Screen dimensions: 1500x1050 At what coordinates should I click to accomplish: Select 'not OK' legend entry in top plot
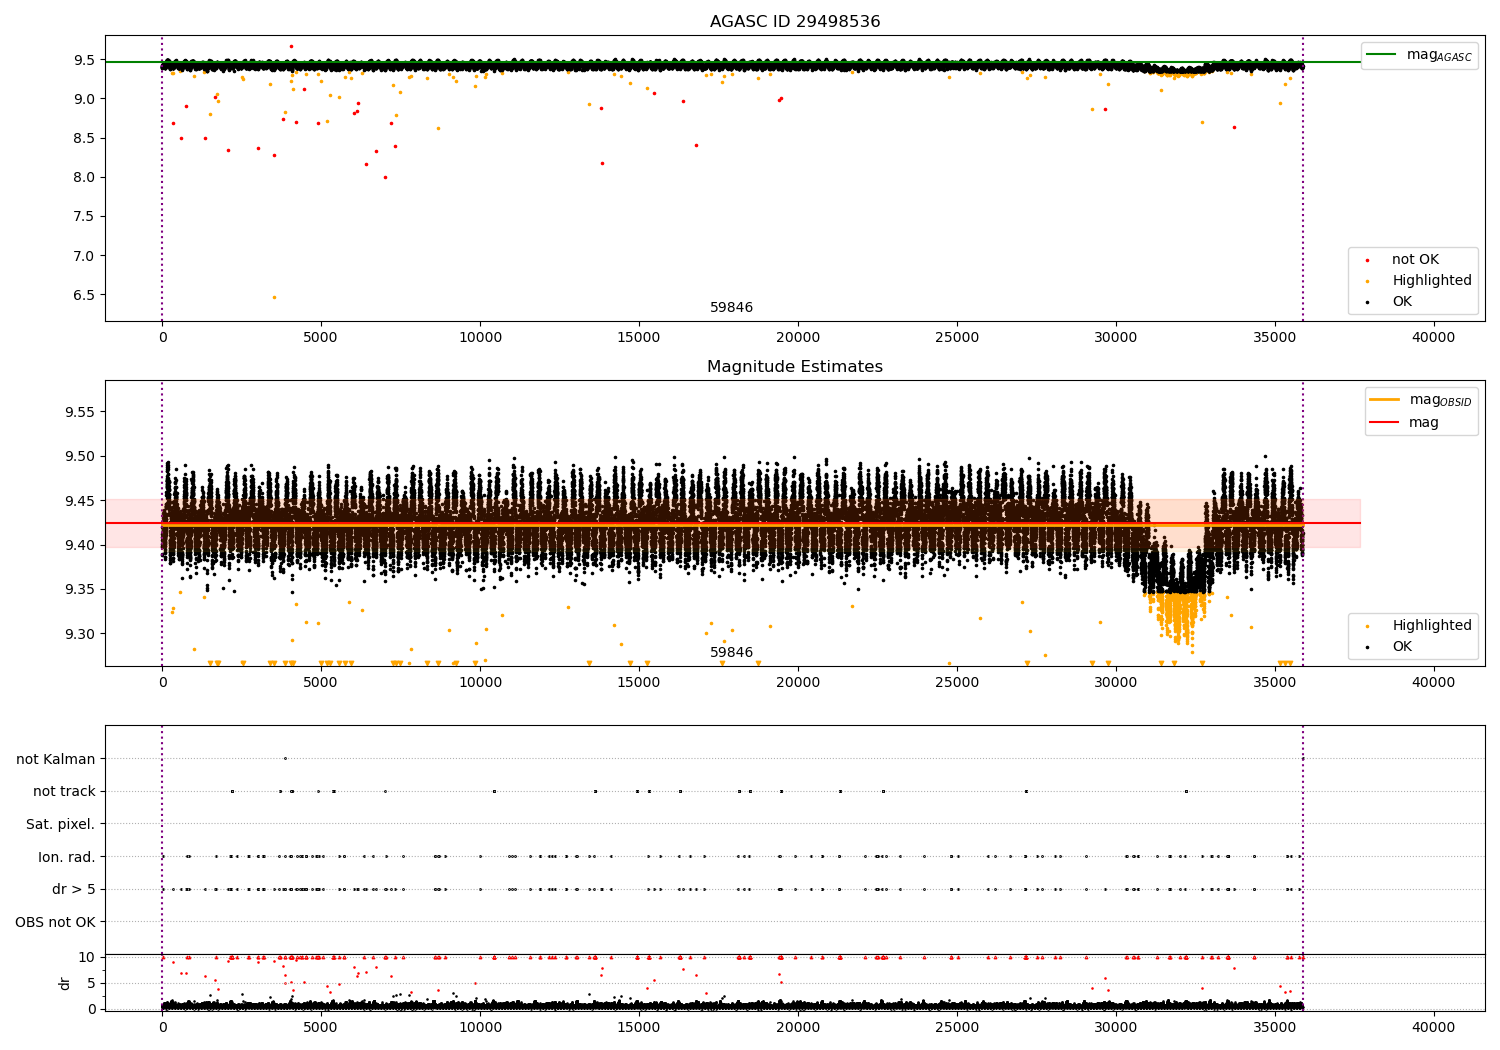(x=1415, y=260)
